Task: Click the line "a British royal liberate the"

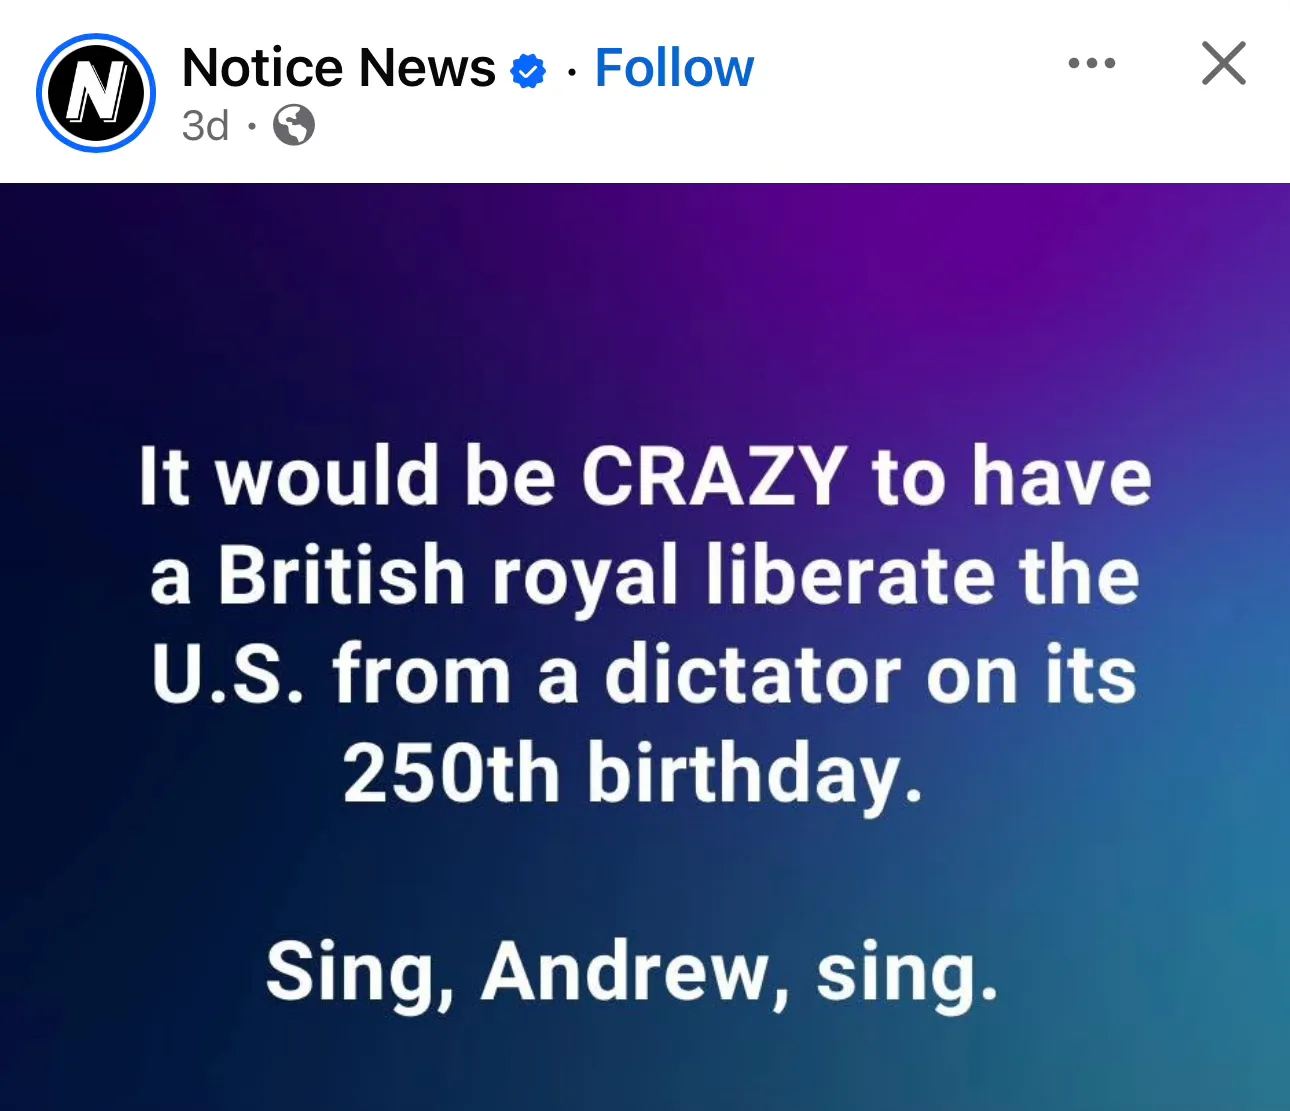Action: click(x=645, y=577)
